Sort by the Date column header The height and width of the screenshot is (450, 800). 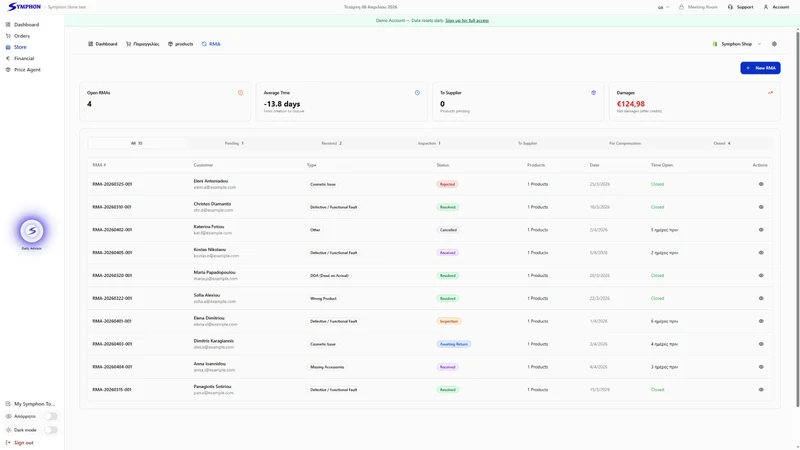point(594,165)
